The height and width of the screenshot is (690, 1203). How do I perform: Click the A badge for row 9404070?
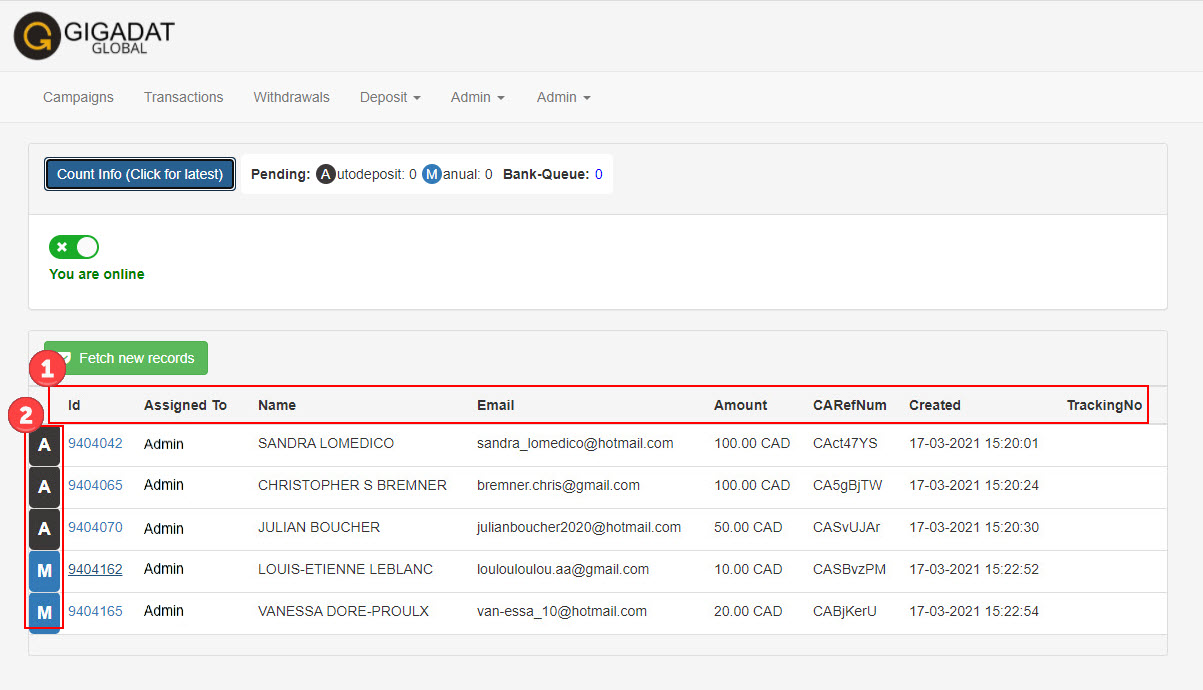44,529
